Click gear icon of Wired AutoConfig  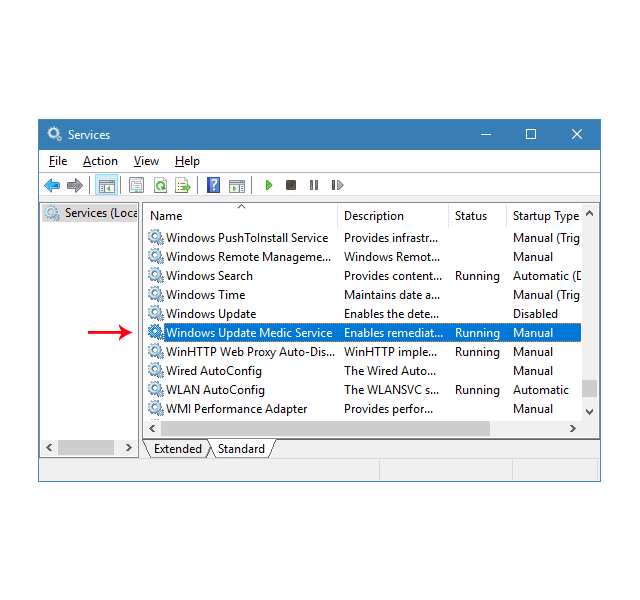[156, 370]
